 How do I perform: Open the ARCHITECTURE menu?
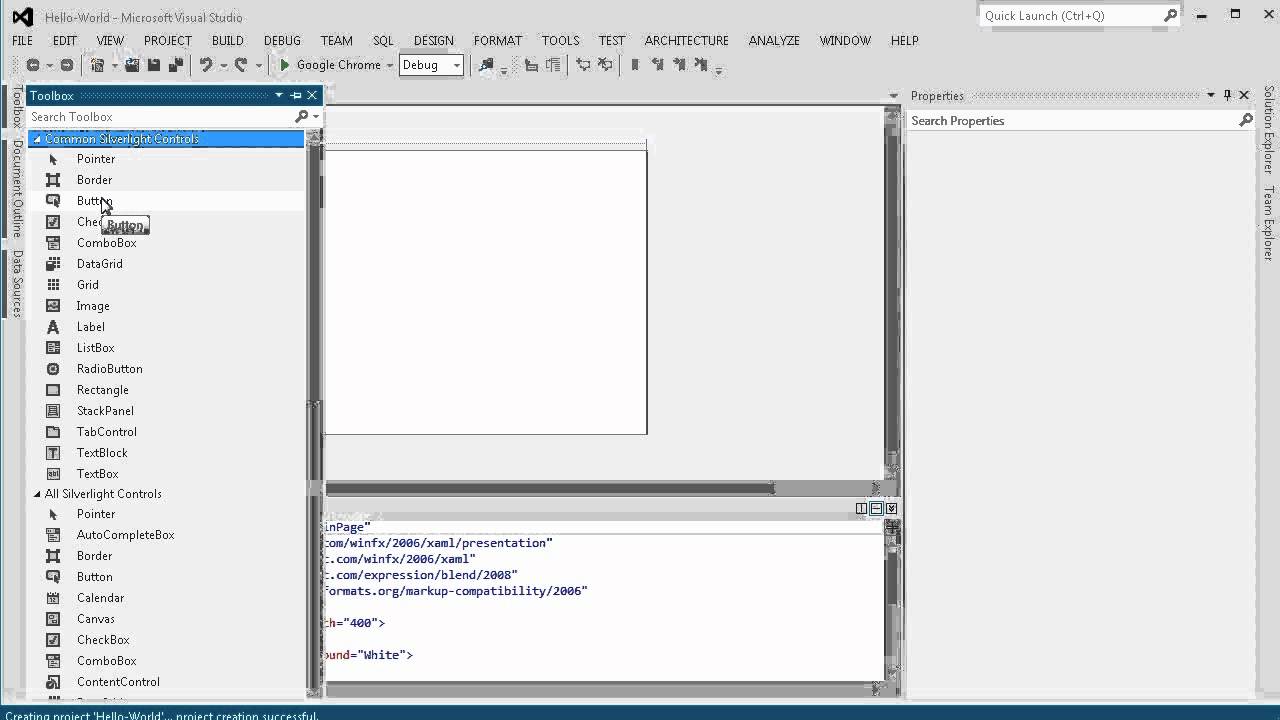point(686,40)
